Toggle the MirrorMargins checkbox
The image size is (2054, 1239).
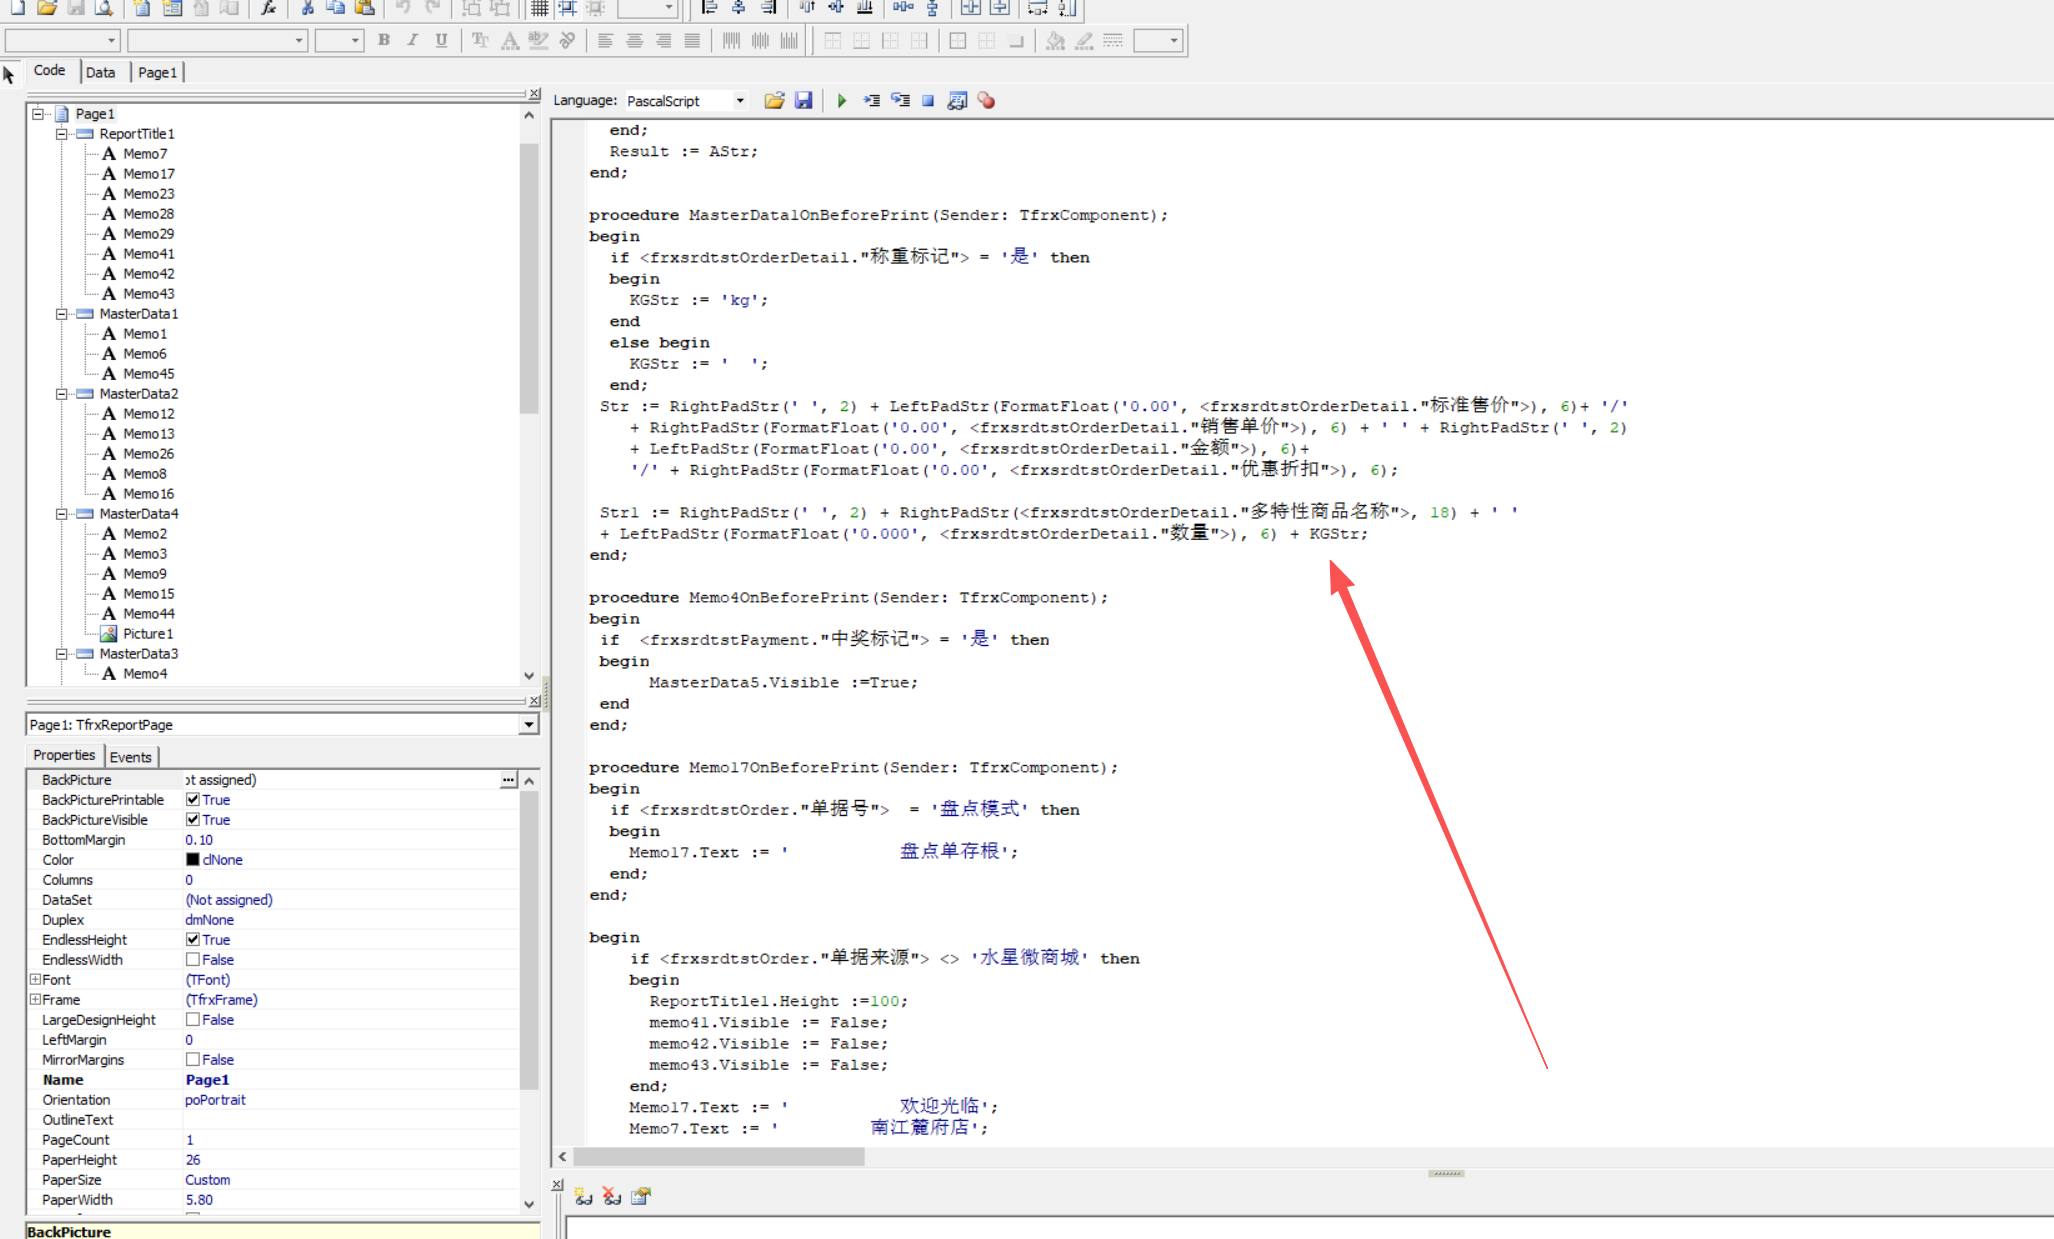coord(192,1060)
